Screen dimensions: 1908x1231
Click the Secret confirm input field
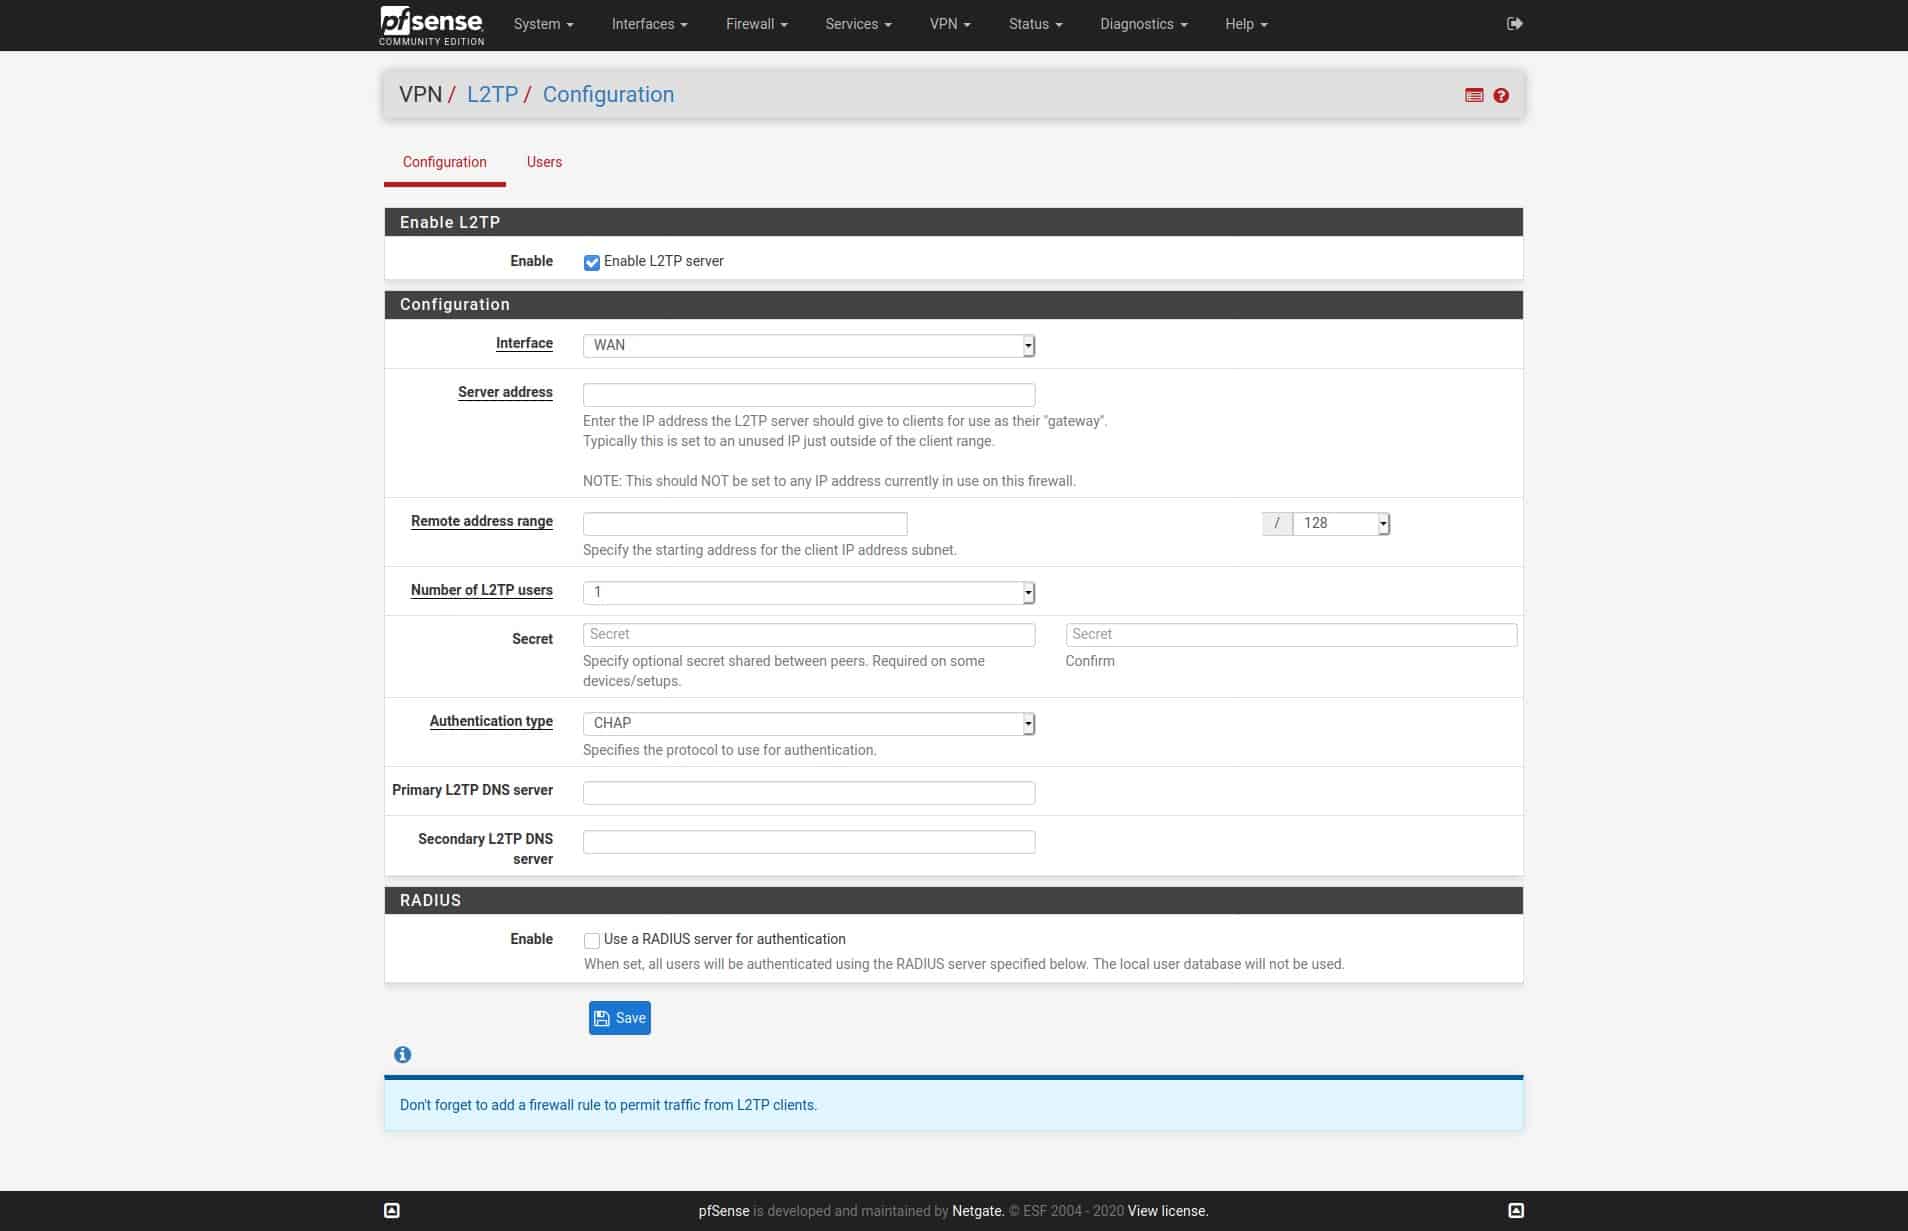pyautogui.click(x=1291, y=635)
